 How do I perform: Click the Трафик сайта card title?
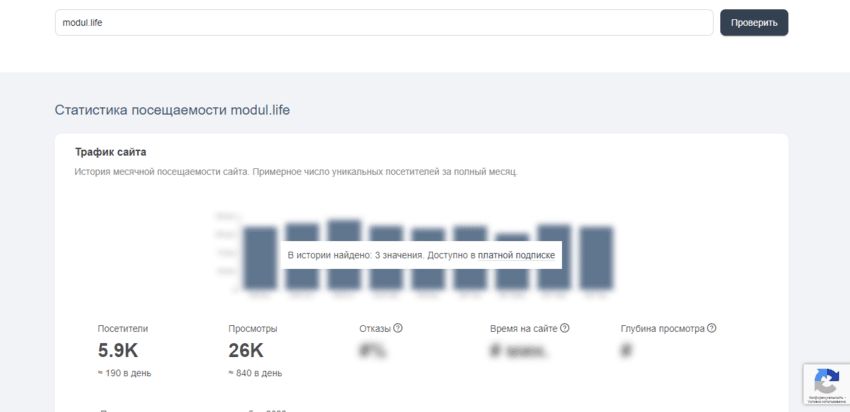(x=111, y=152)
